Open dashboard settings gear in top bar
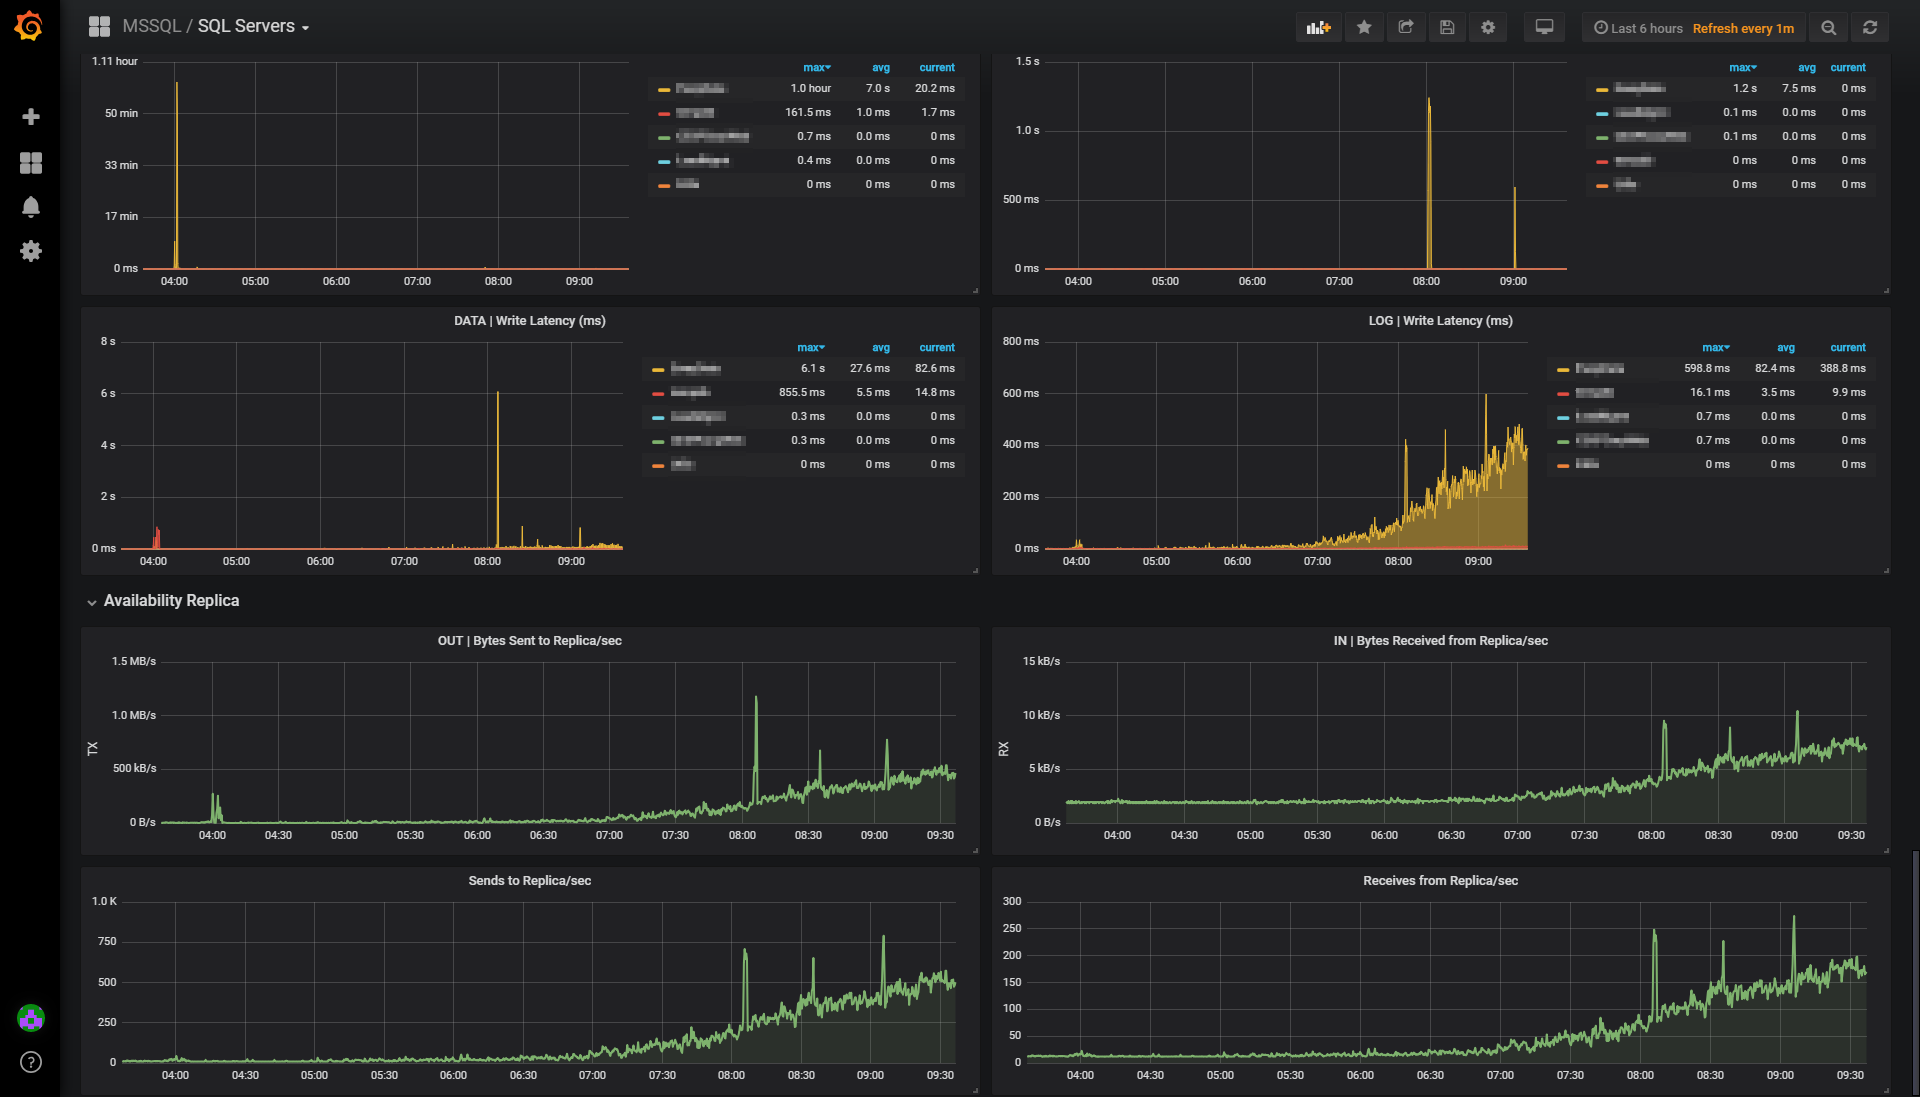1920x1097 pixels. point(1488,28)
